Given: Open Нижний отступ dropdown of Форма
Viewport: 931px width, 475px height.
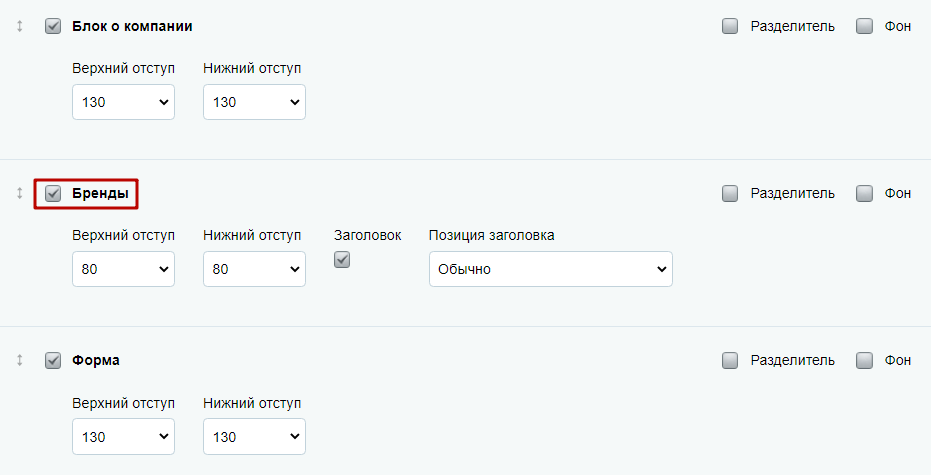Looking at the screenshot, I should [x=254, y=436].
